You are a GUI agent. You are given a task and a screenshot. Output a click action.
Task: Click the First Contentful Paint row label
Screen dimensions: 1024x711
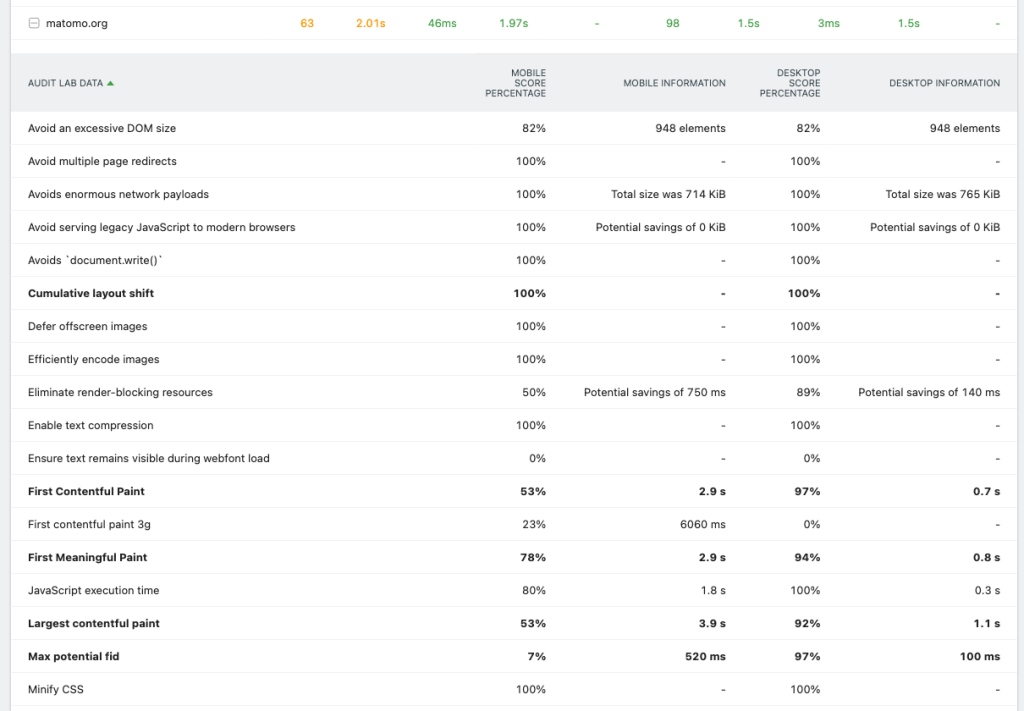86,491
